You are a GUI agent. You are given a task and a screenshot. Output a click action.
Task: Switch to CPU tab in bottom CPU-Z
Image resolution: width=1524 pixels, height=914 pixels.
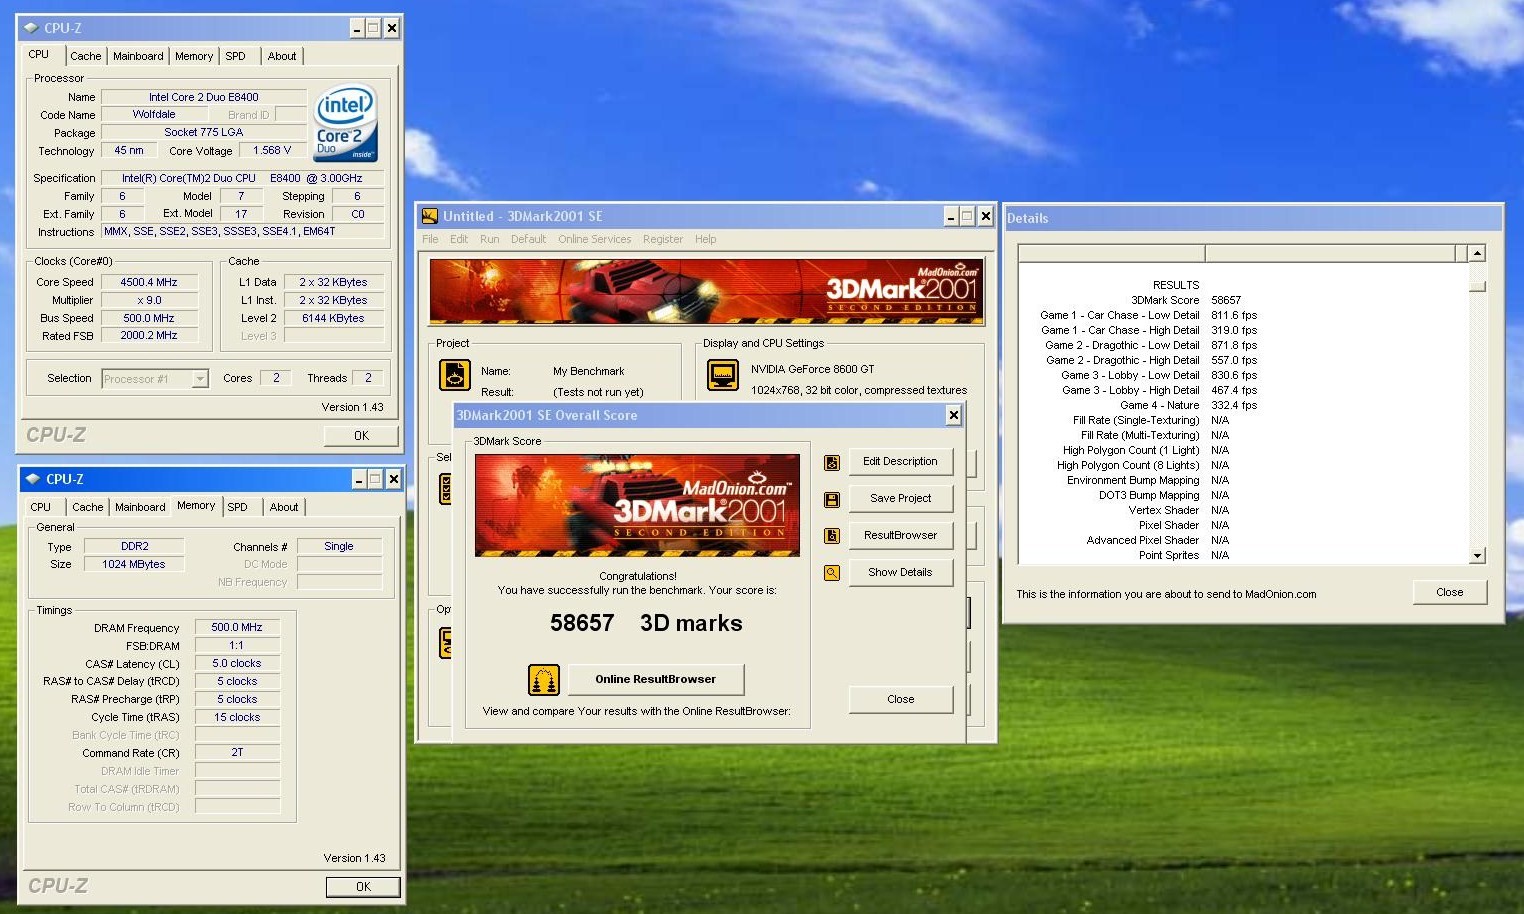pos(41,508)
